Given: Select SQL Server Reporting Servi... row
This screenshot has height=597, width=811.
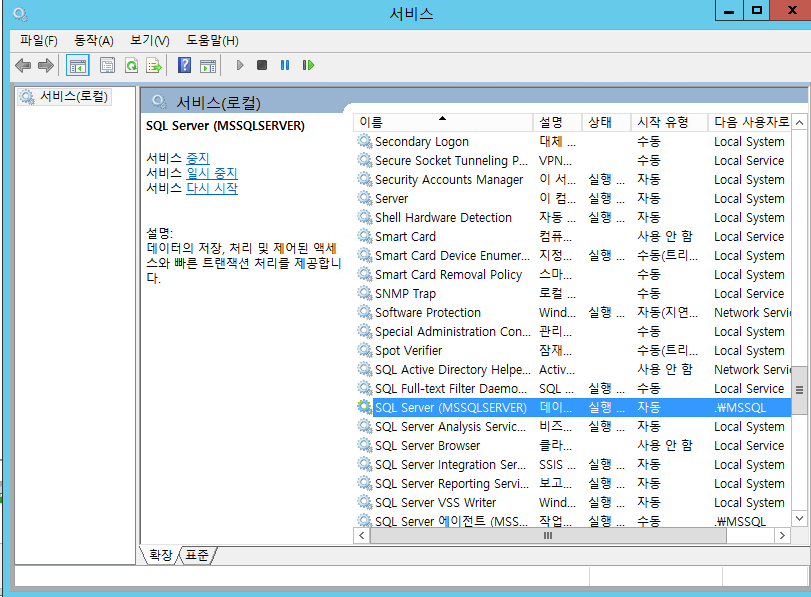Looking at the screenshot, I should point(573,483).
